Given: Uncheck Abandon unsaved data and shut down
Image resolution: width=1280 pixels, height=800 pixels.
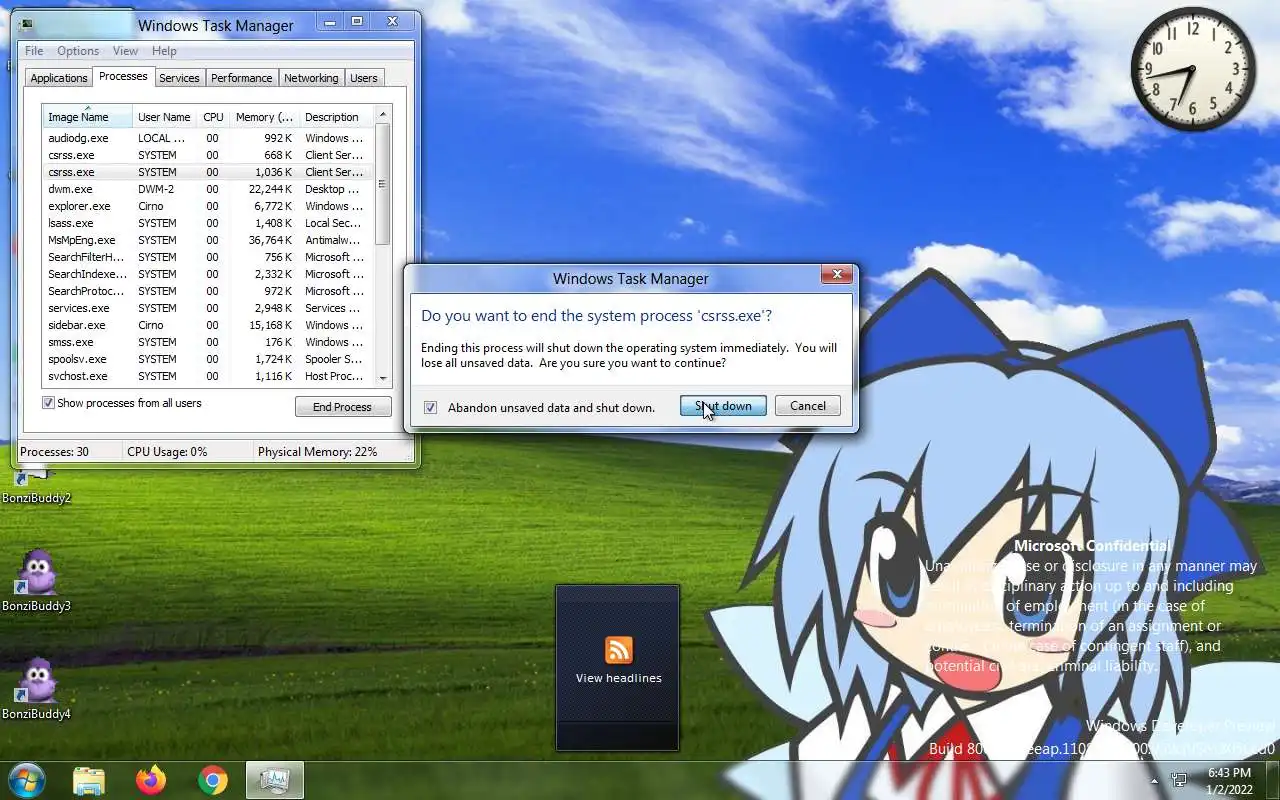Looking at the screenshot, I should tap(431, 407).
